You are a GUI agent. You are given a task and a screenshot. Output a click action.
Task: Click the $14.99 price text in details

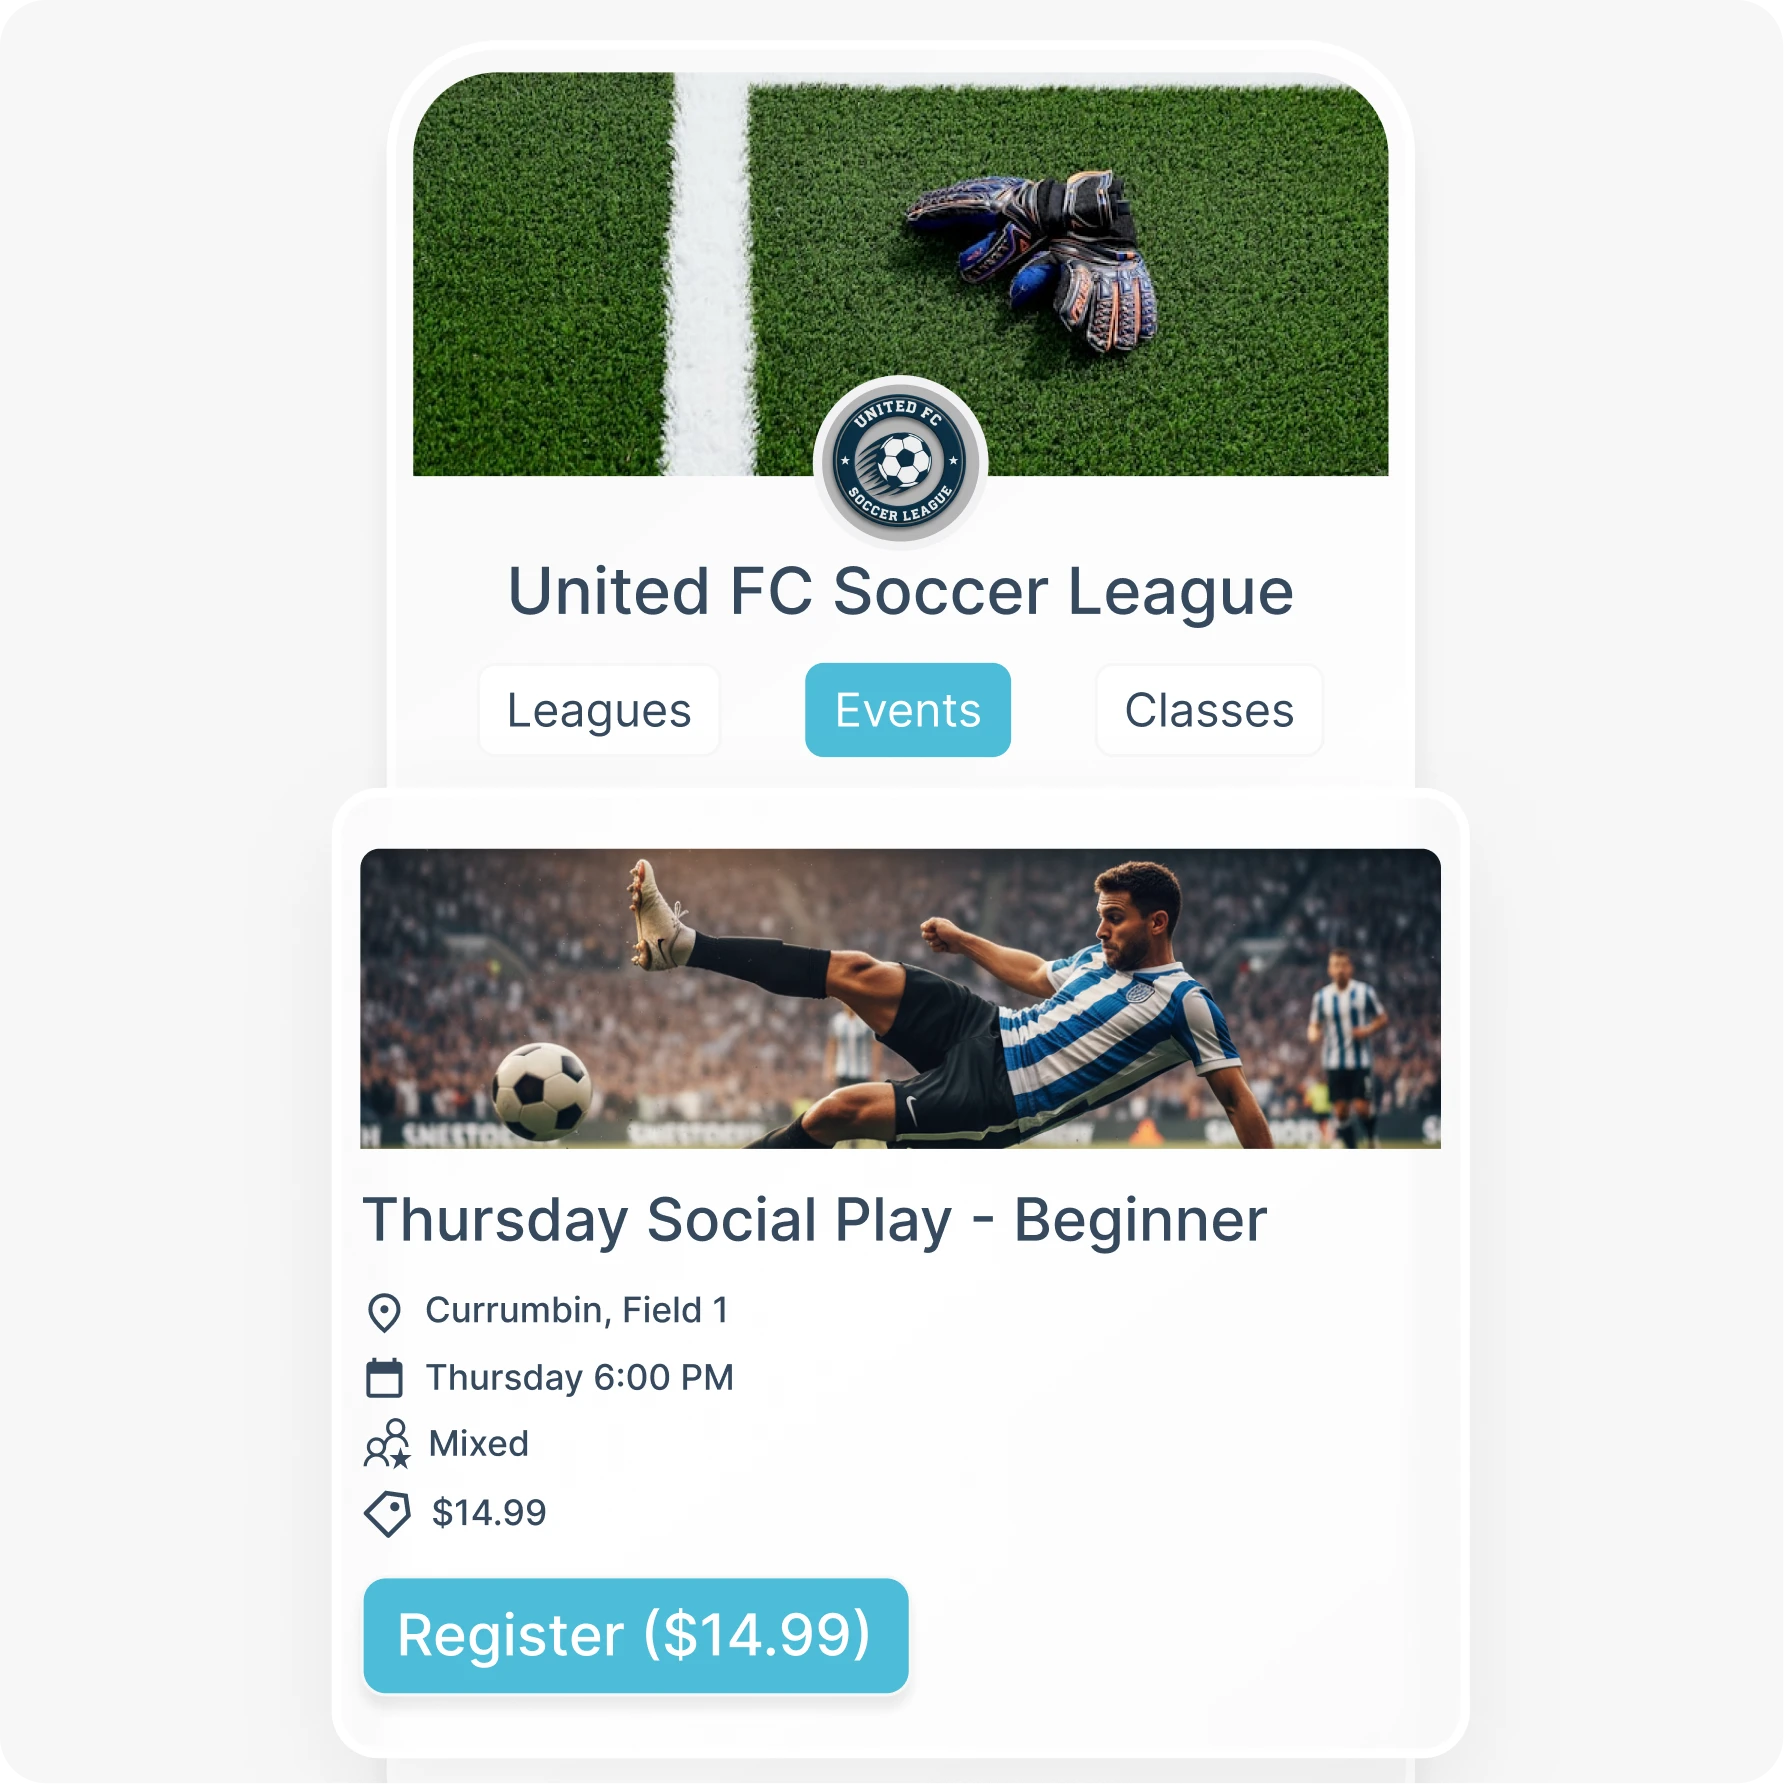pyautogui.click(x=489, y=1513)
